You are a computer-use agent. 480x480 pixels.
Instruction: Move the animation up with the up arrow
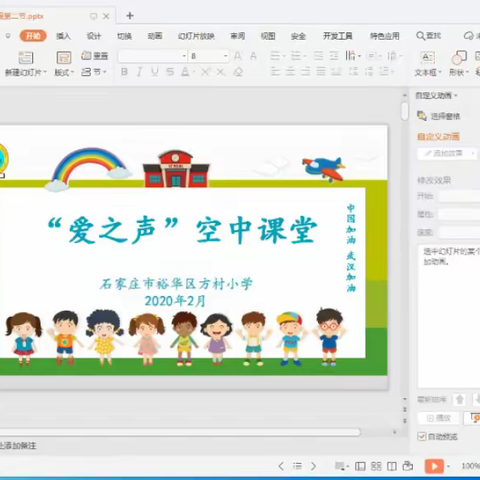(x=460, y=399)
